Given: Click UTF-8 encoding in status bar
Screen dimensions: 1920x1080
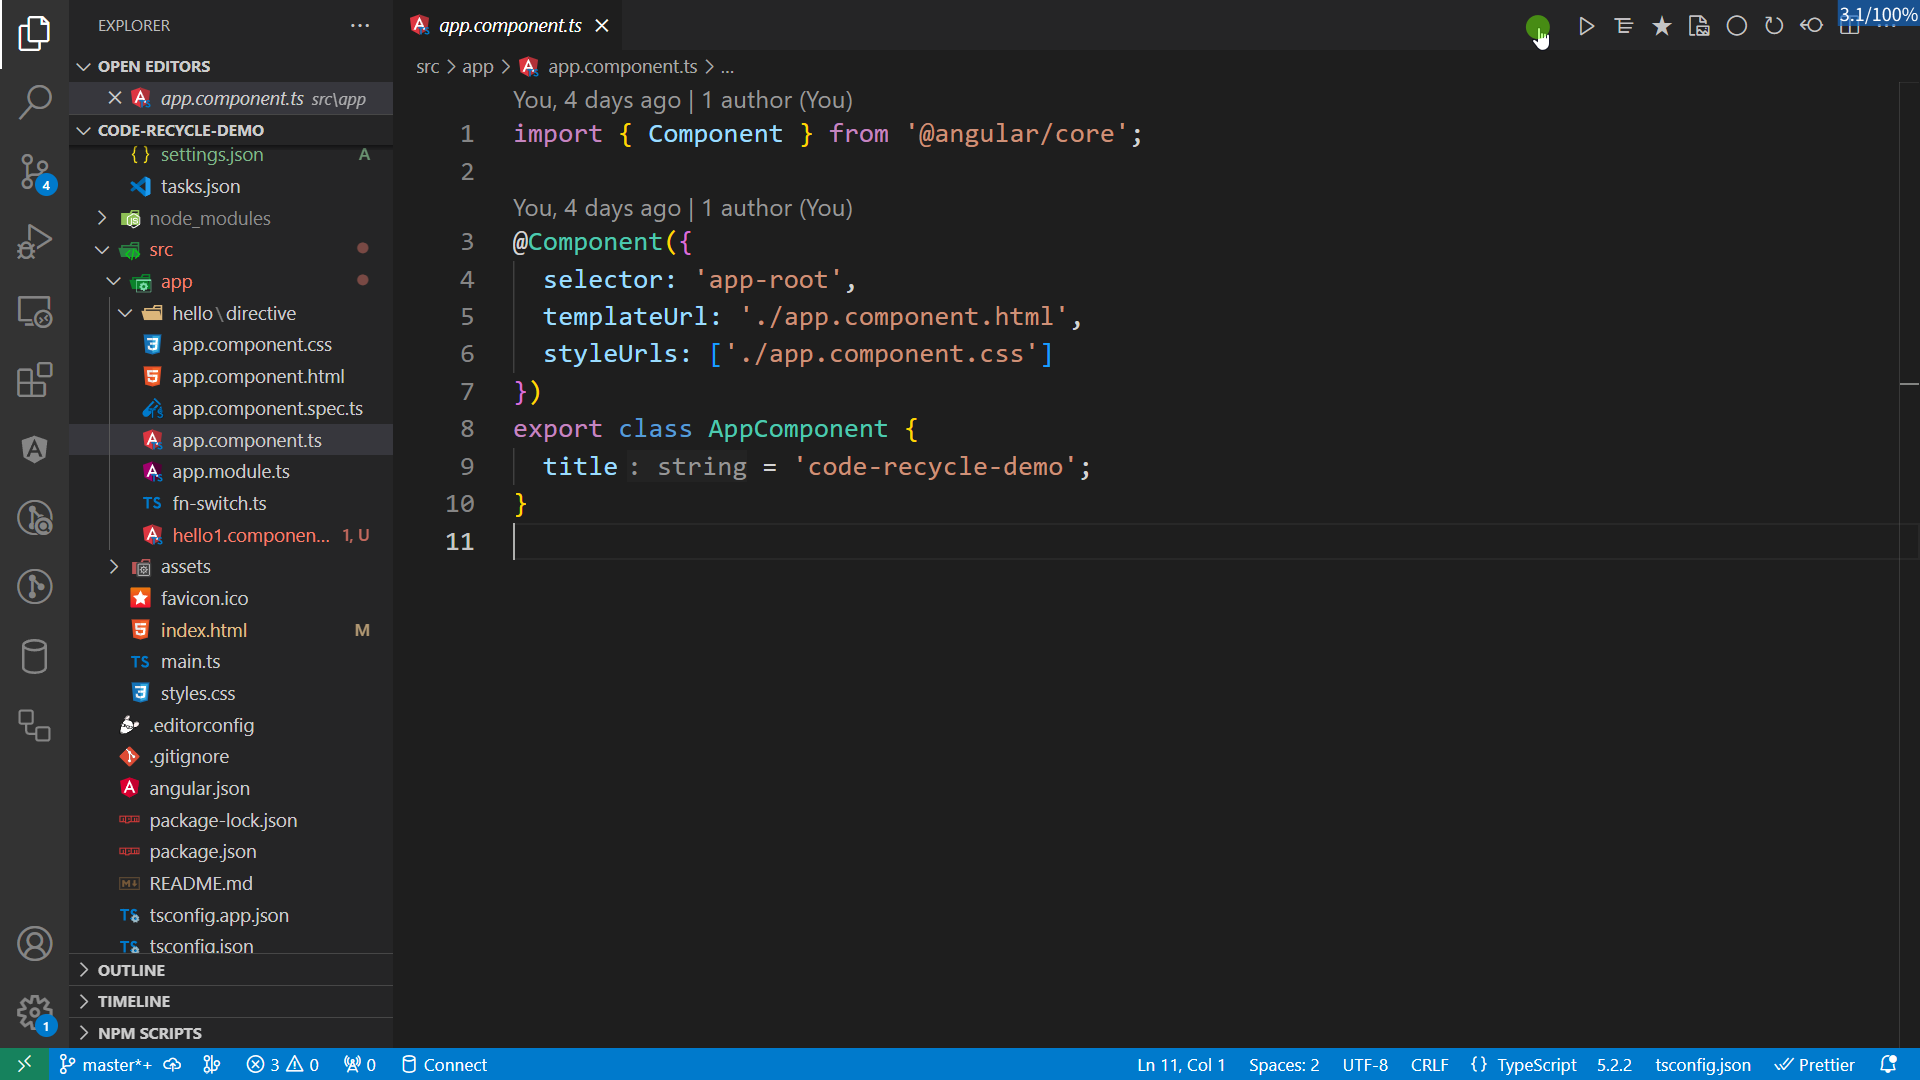Looking at the screenshot, I should 1365,1064.
